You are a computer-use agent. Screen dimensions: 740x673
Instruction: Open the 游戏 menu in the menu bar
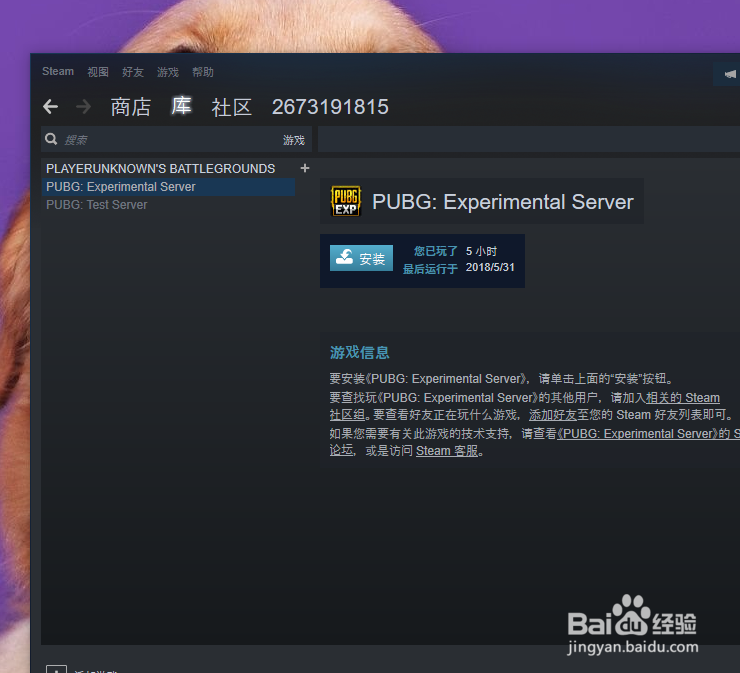[168, 72]
